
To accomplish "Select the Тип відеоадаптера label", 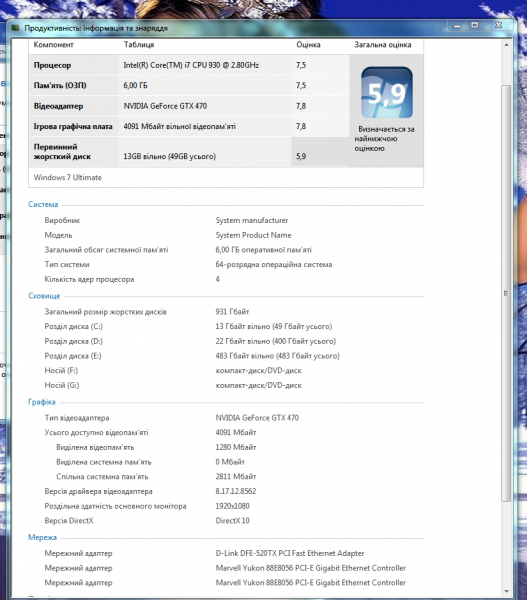I will (x=77, y=418).
